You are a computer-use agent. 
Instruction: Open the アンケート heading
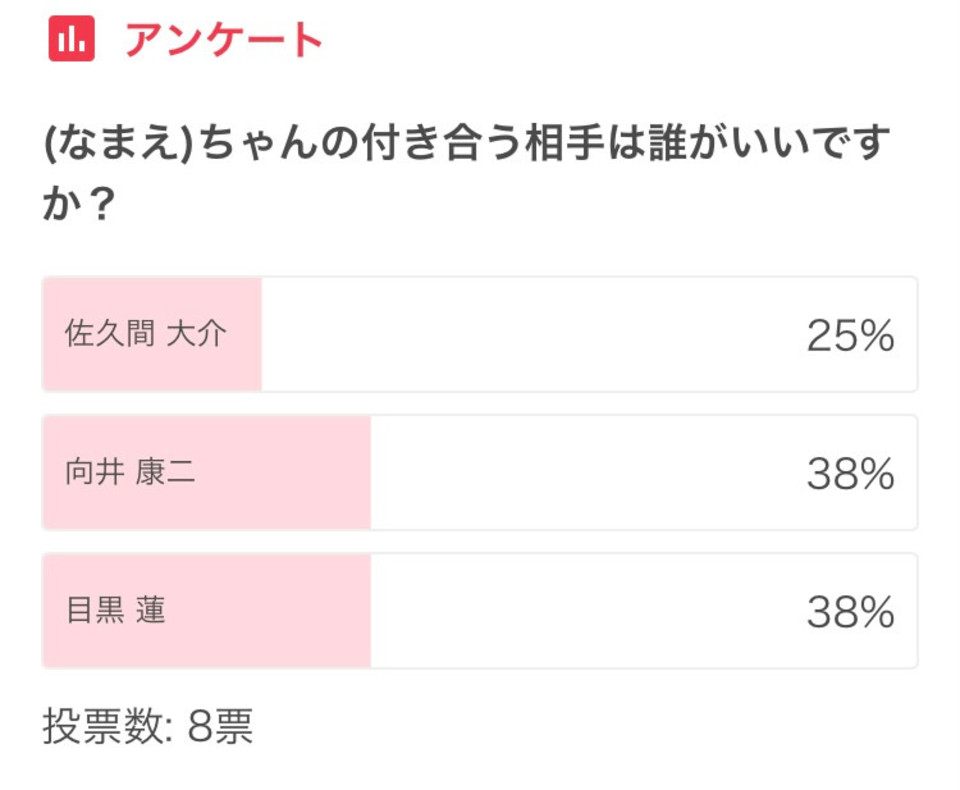click(x=223, y=40)
